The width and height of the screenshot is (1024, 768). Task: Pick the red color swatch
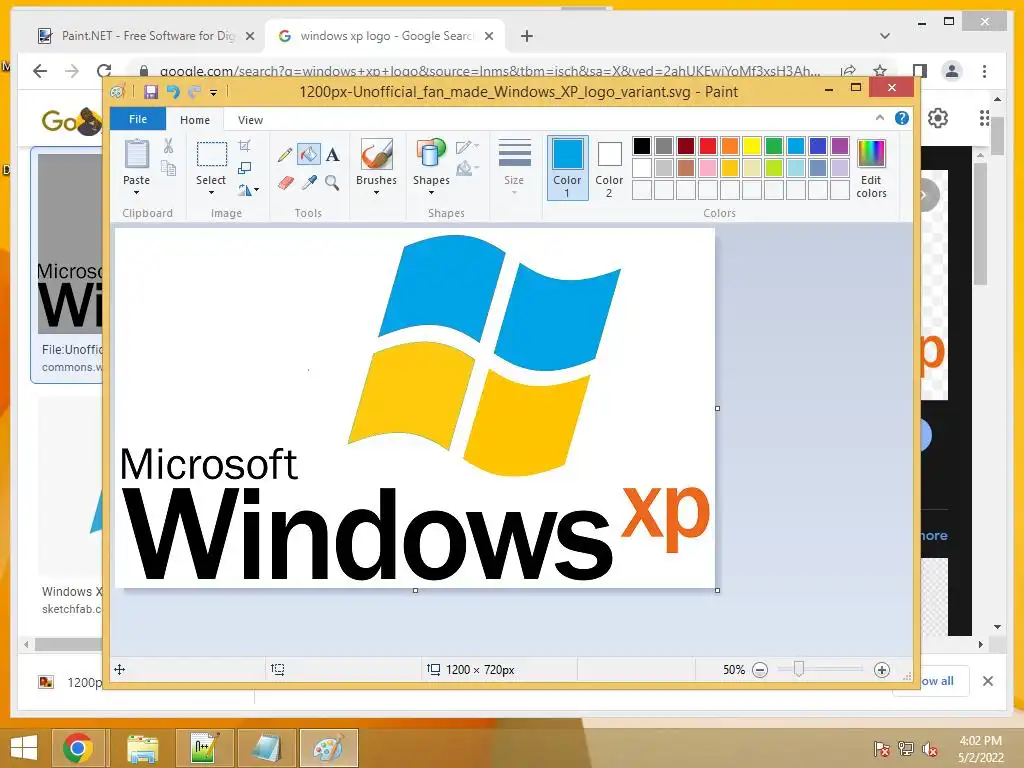pyautogui.click(x=708, y=146)
